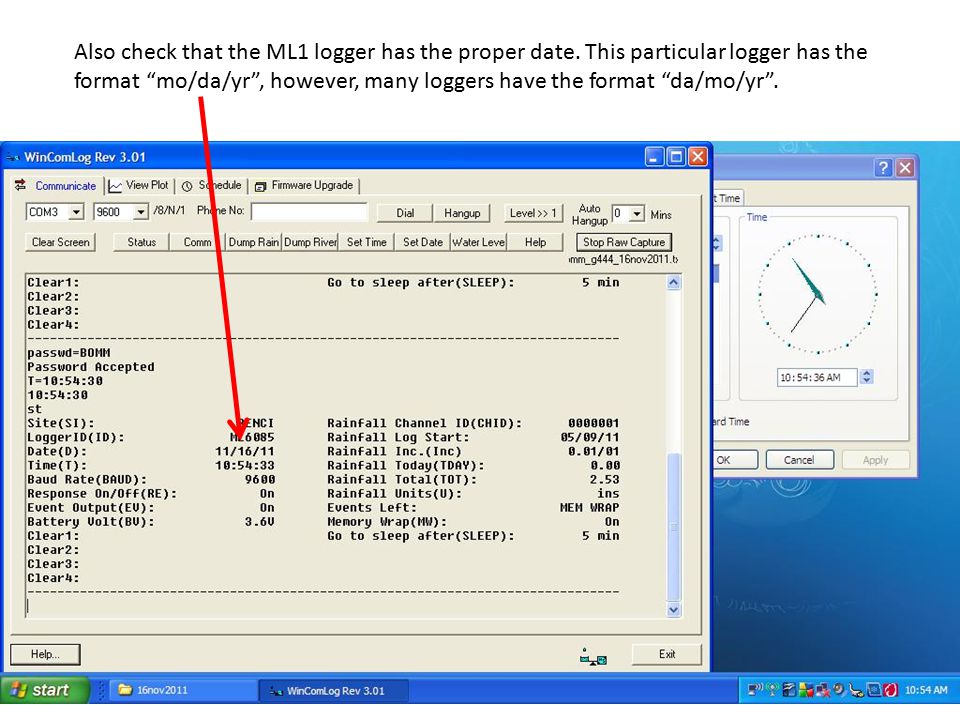Screen dimensions: 960x720
Task: Click terminal scrollbar down arrow
Action: point(673,609)
